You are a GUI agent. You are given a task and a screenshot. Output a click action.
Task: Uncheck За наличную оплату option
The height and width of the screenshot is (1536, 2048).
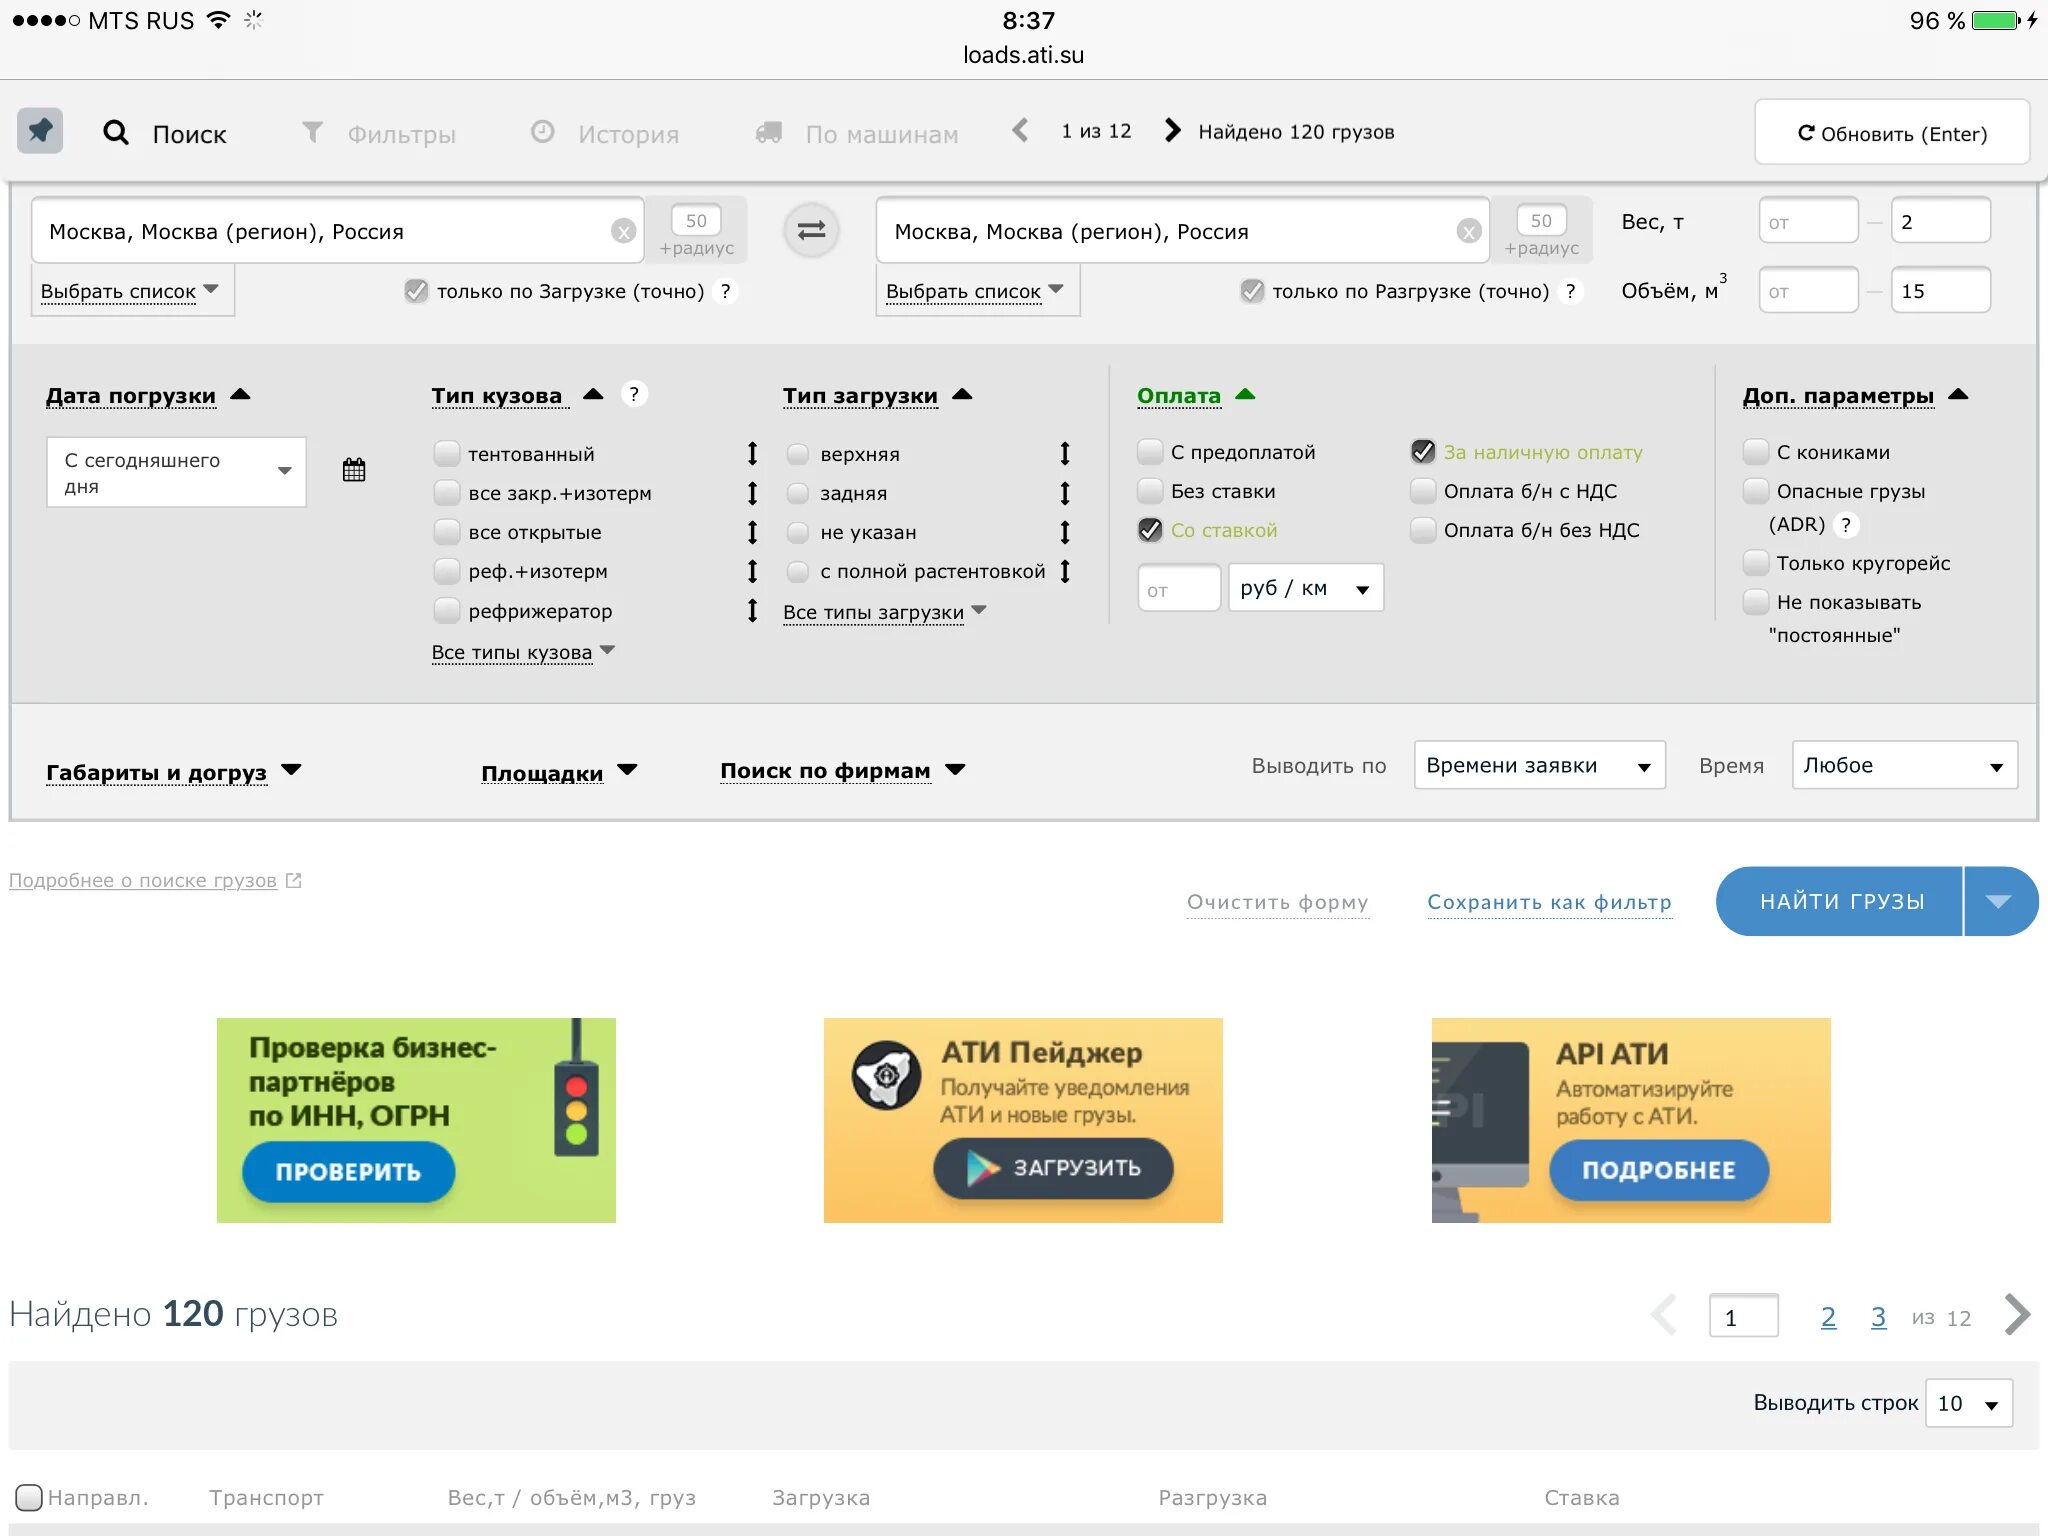pos(1423,452)
